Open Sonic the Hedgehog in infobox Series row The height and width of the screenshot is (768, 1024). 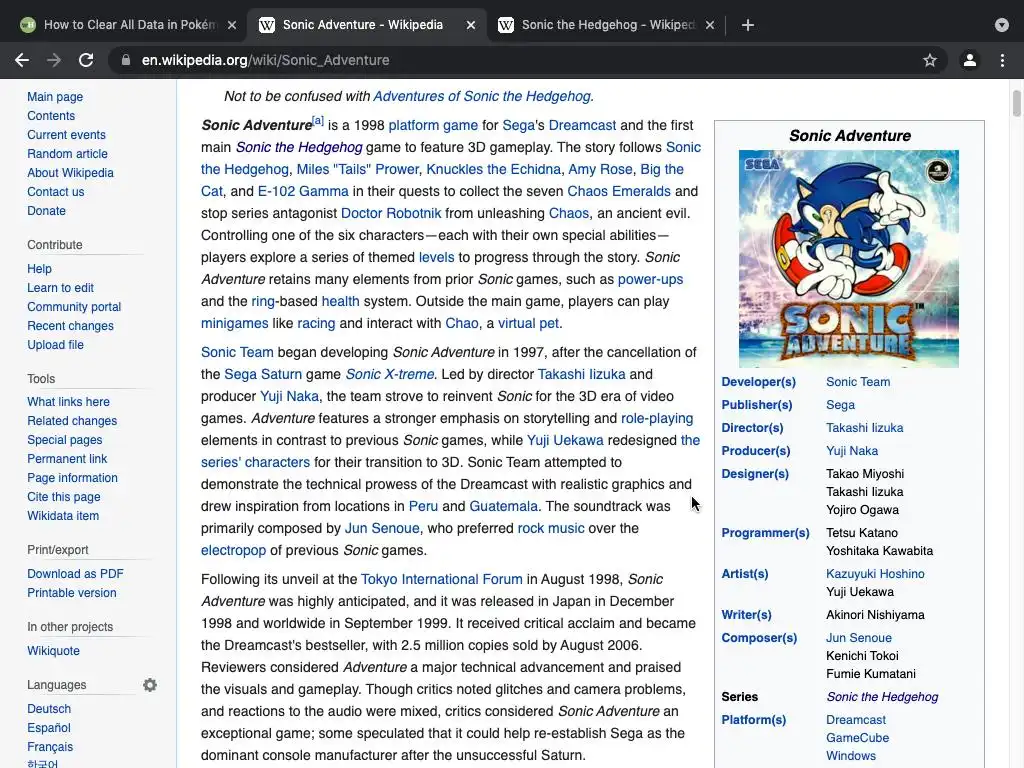point(882,697)
